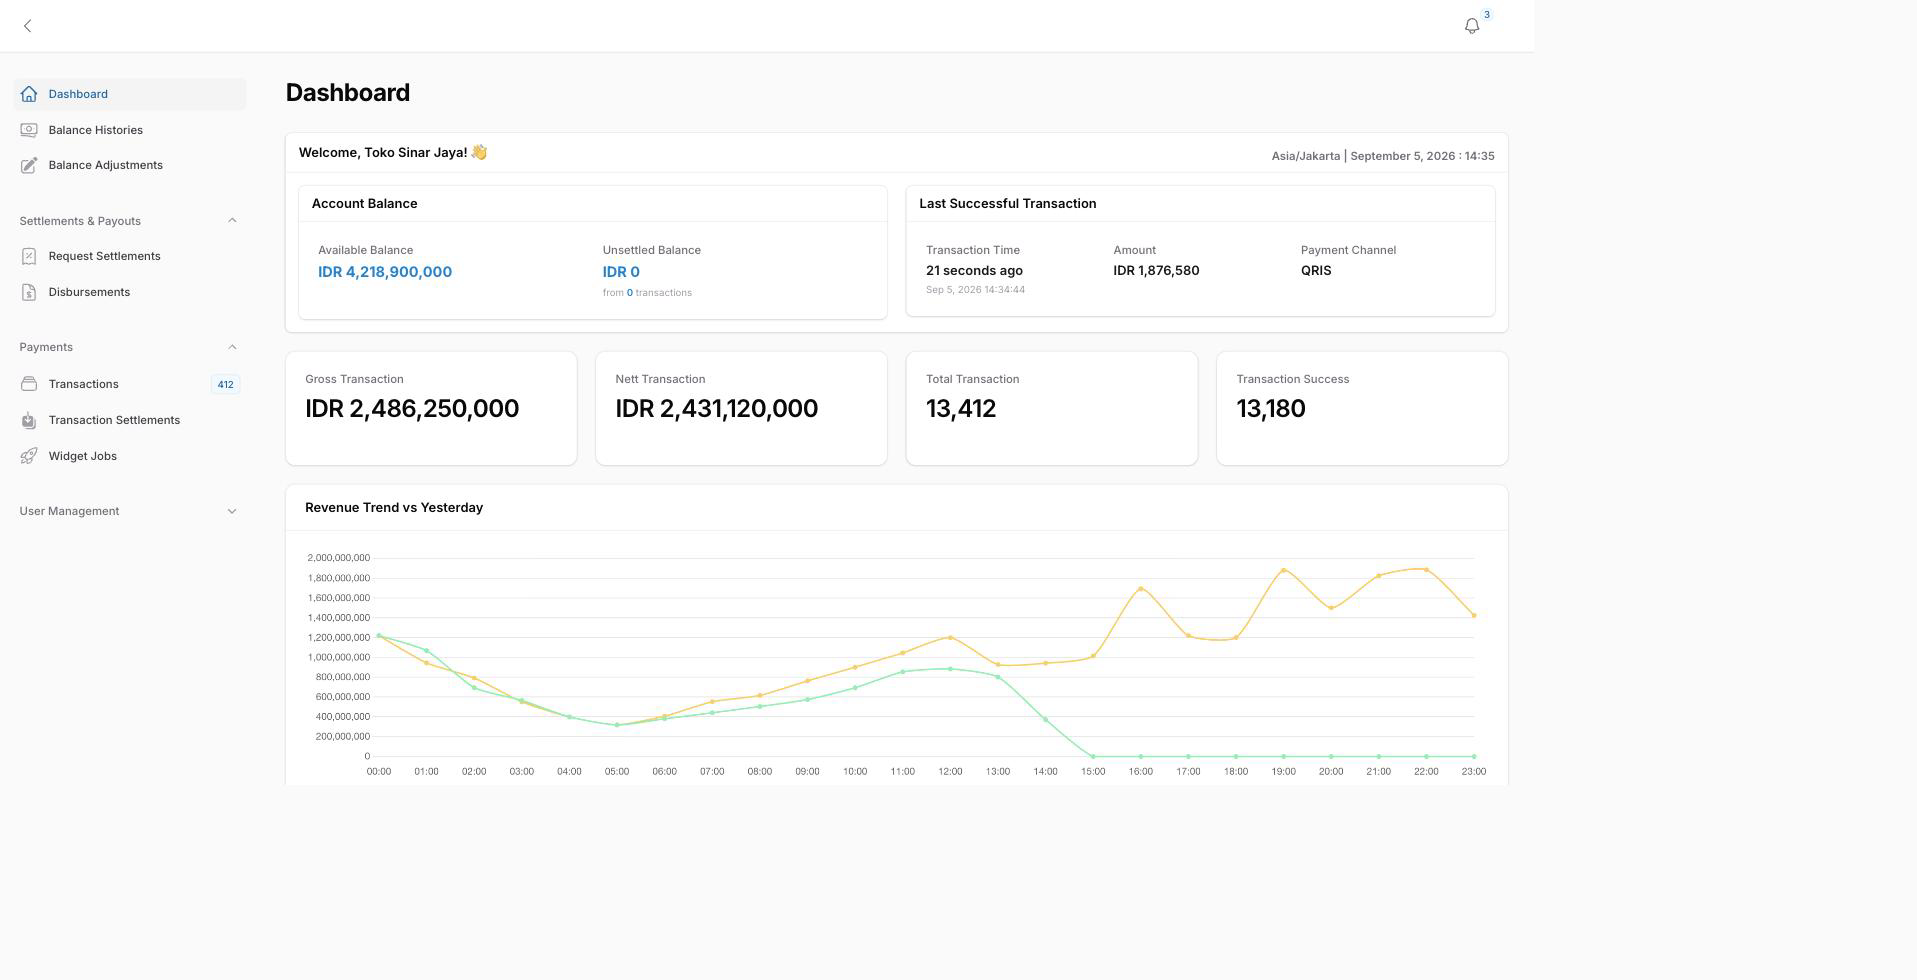Click the 412 badge beside Transactions

tap(225, 384)
